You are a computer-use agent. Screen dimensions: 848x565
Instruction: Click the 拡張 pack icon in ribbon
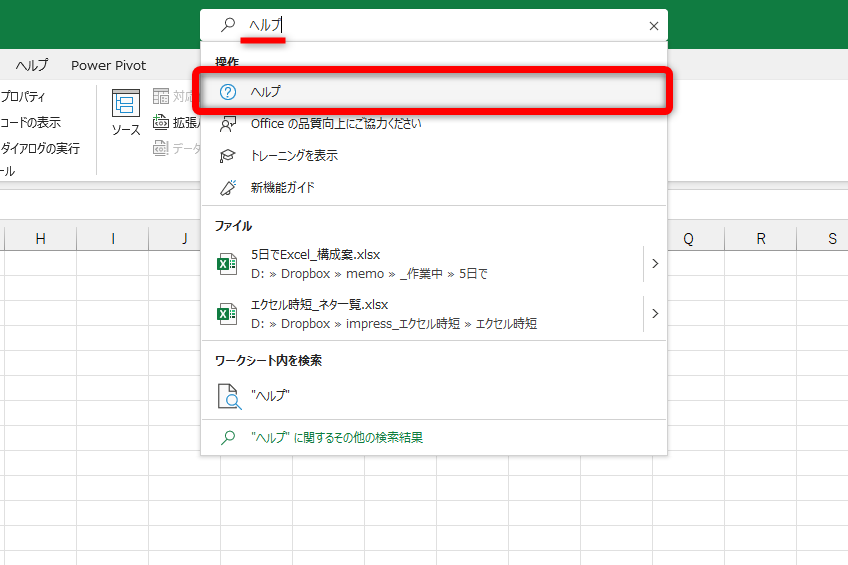[x=161, y=122]
